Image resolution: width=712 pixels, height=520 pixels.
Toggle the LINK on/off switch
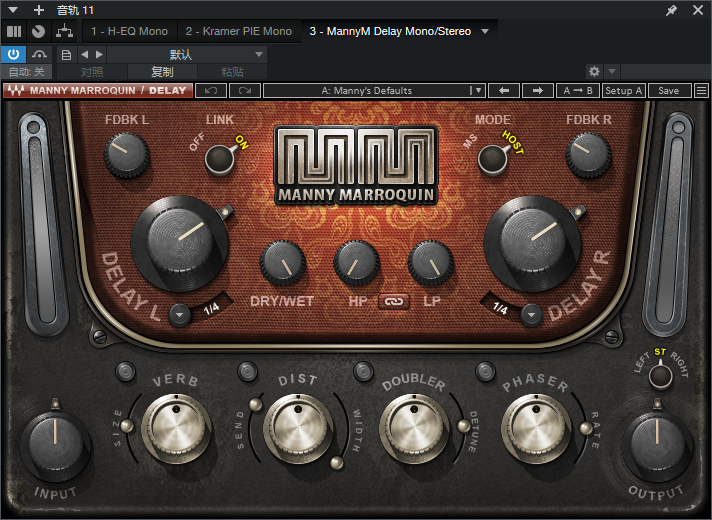point(219,159)
